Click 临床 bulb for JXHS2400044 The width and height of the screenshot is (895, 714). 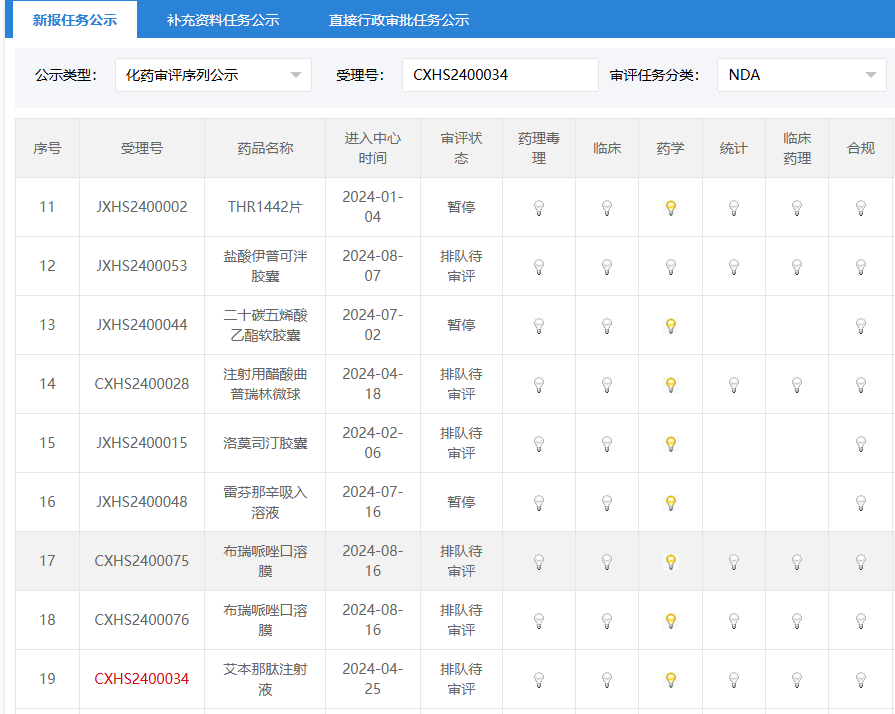coord(607,326)
